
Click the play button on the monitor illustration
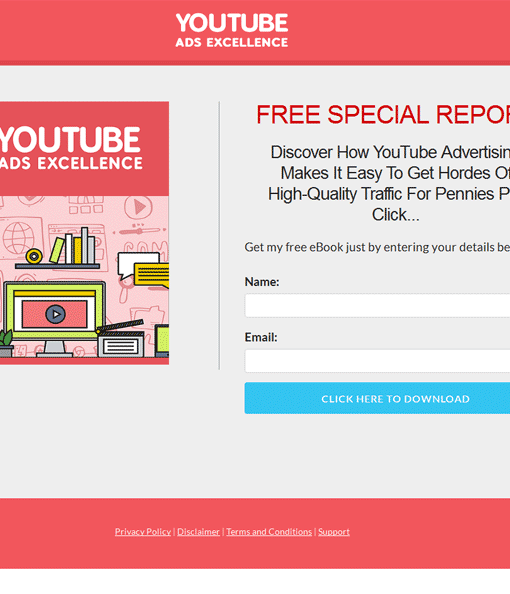(56, 314)
